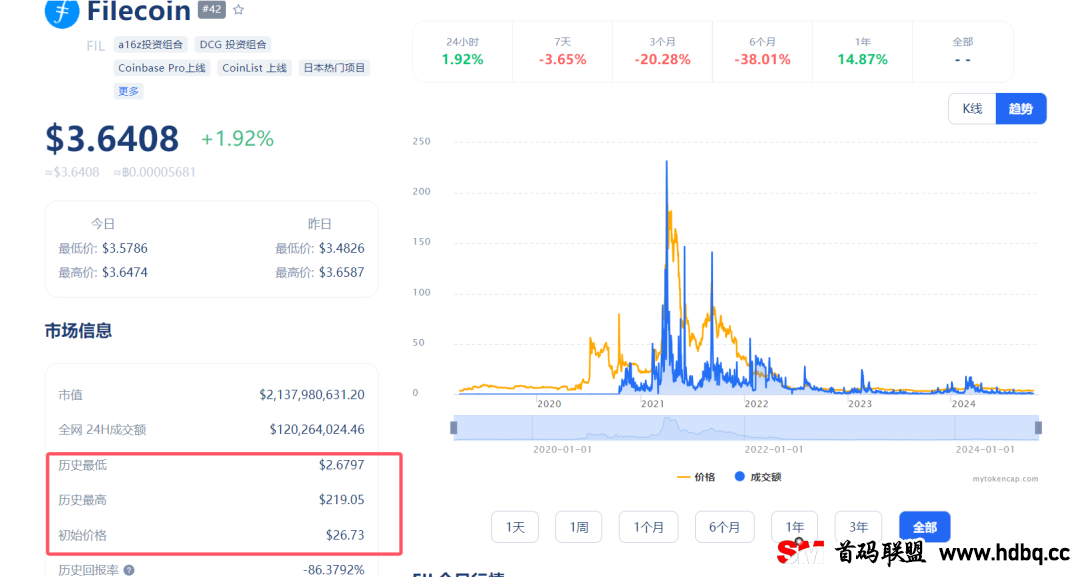Open the 日本热门项目 tag
1080x577 pixels.
tap(334, 68)
